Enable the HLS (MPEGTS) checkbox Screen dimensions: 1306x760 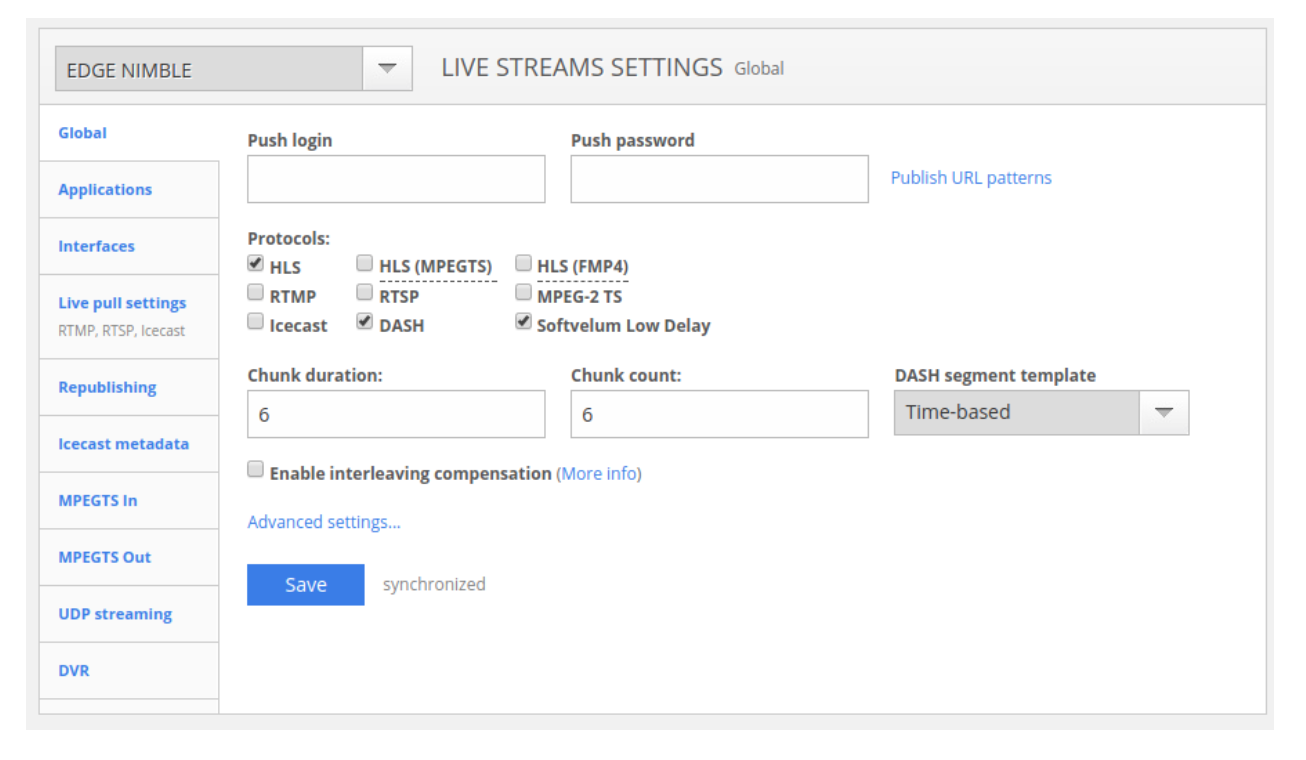coord(365,265)
